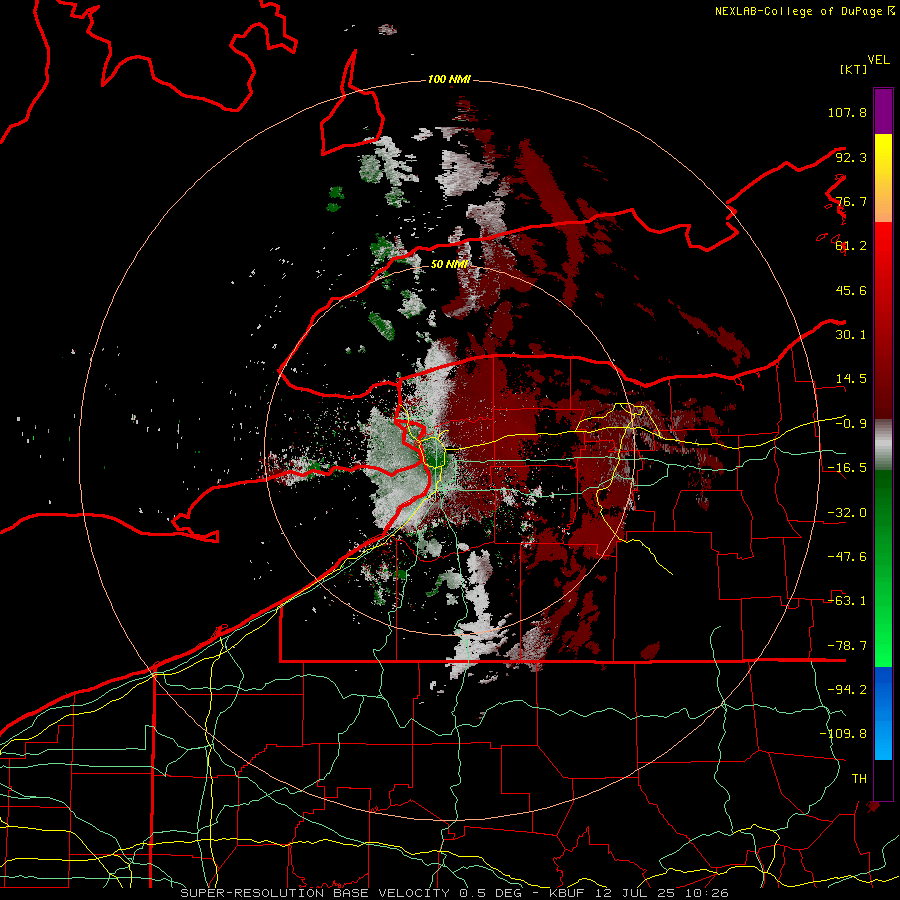This screenshot has height=900, width=900.
Task: Click the -94.2 velocity scale value
Action: point(847,690)
